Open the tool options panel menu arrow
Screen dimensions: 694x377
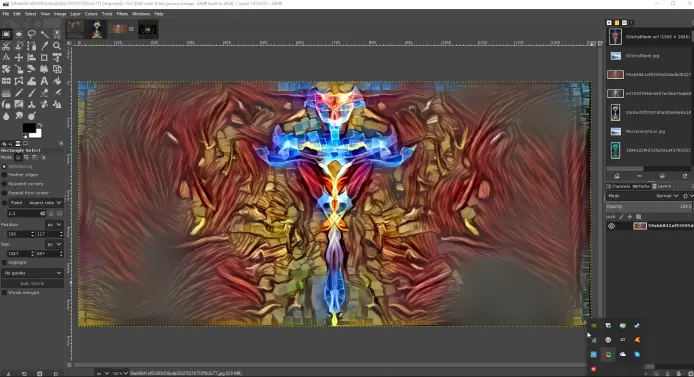[x=61, y=143]
